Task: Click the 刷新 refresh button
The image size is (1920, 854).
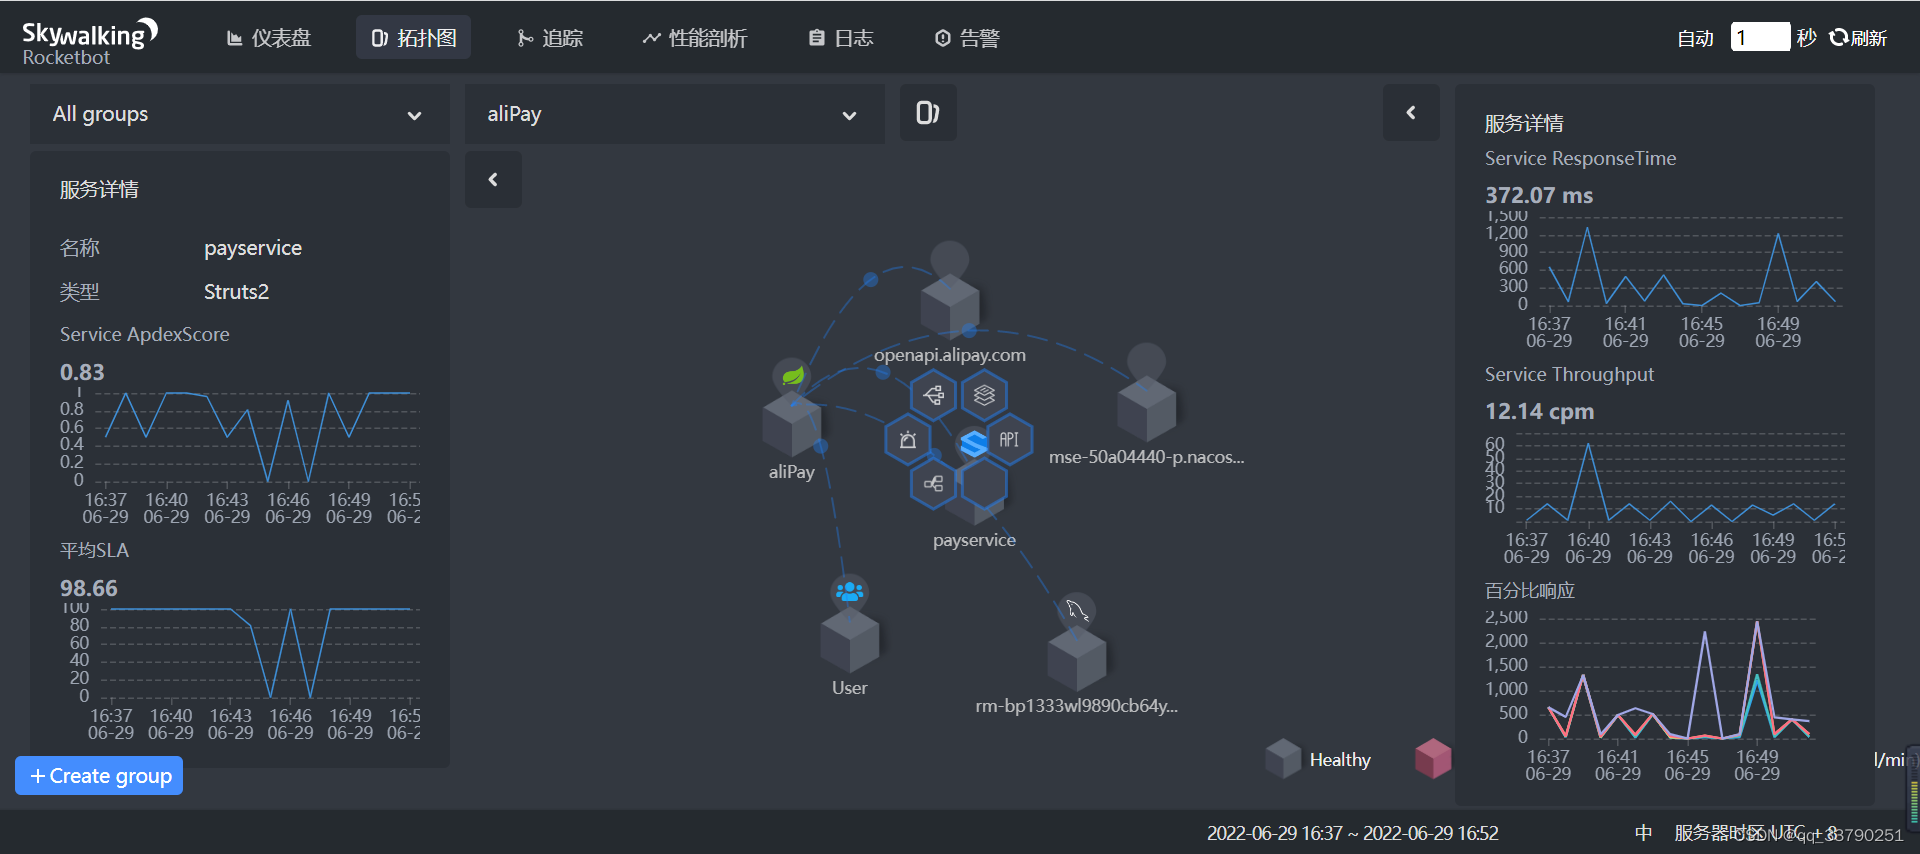Action: pos(1858,38)
